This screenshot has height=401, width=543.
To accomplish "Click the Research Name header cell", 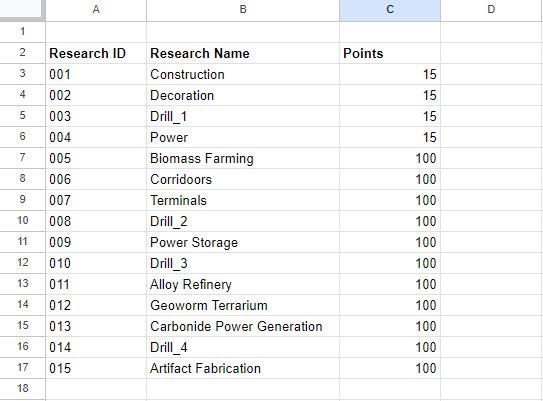I will click(x=243, y=53).
